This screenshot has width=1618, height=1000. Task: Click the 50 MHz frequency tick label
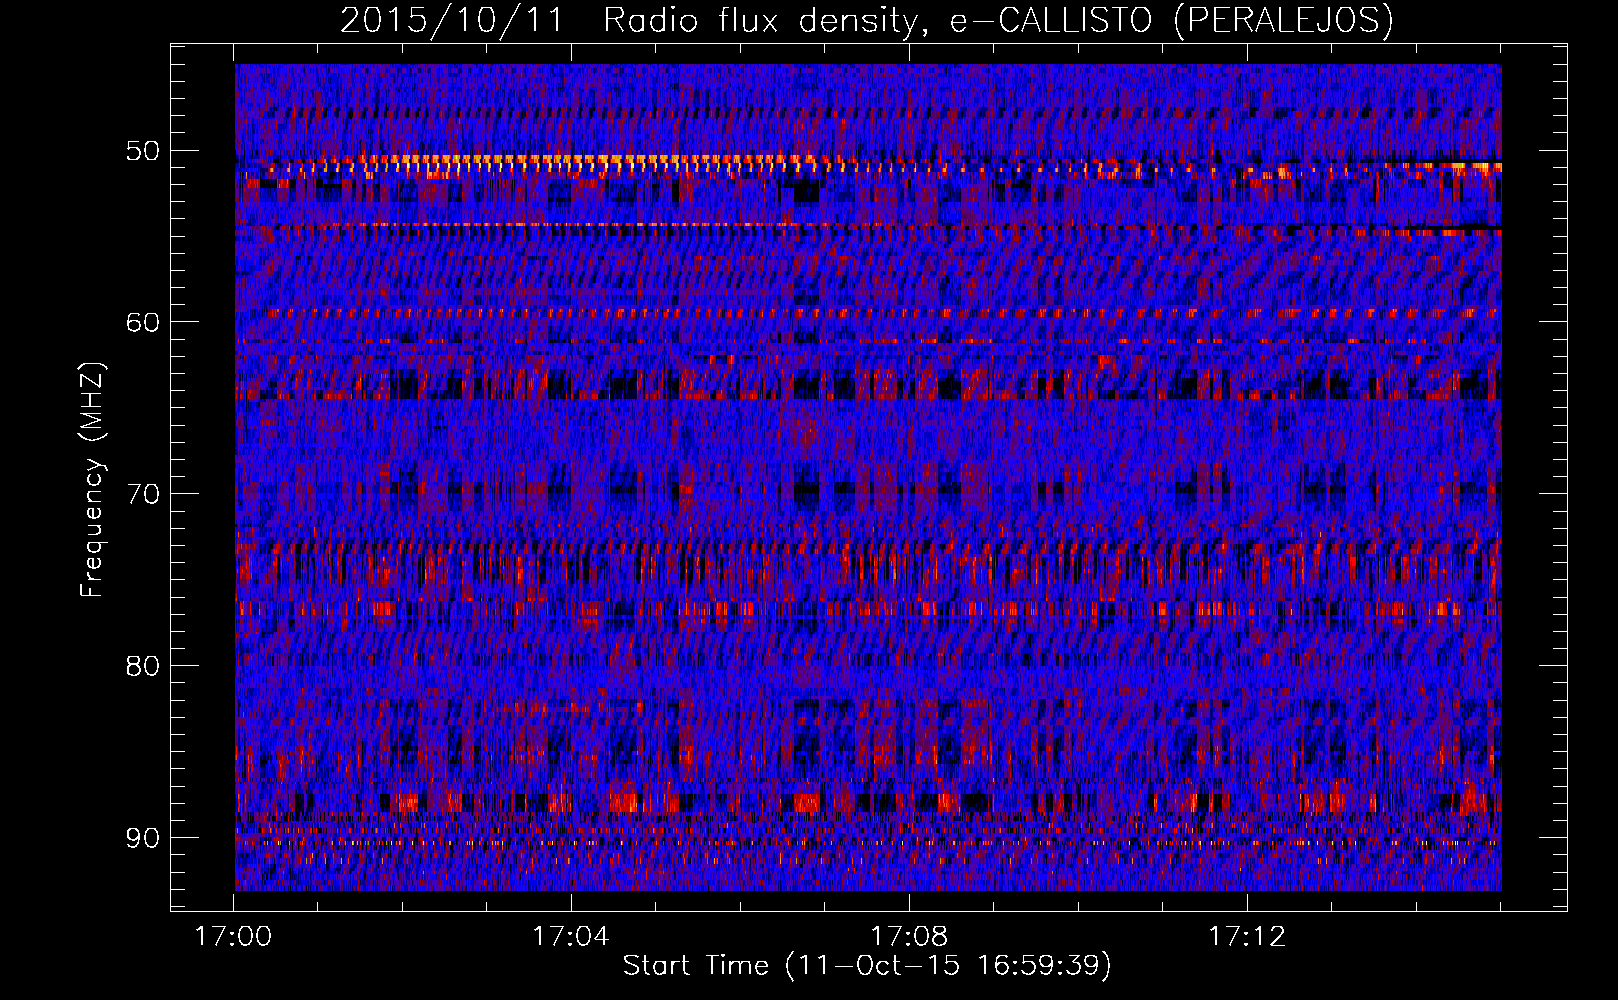[x=143, y=151]
